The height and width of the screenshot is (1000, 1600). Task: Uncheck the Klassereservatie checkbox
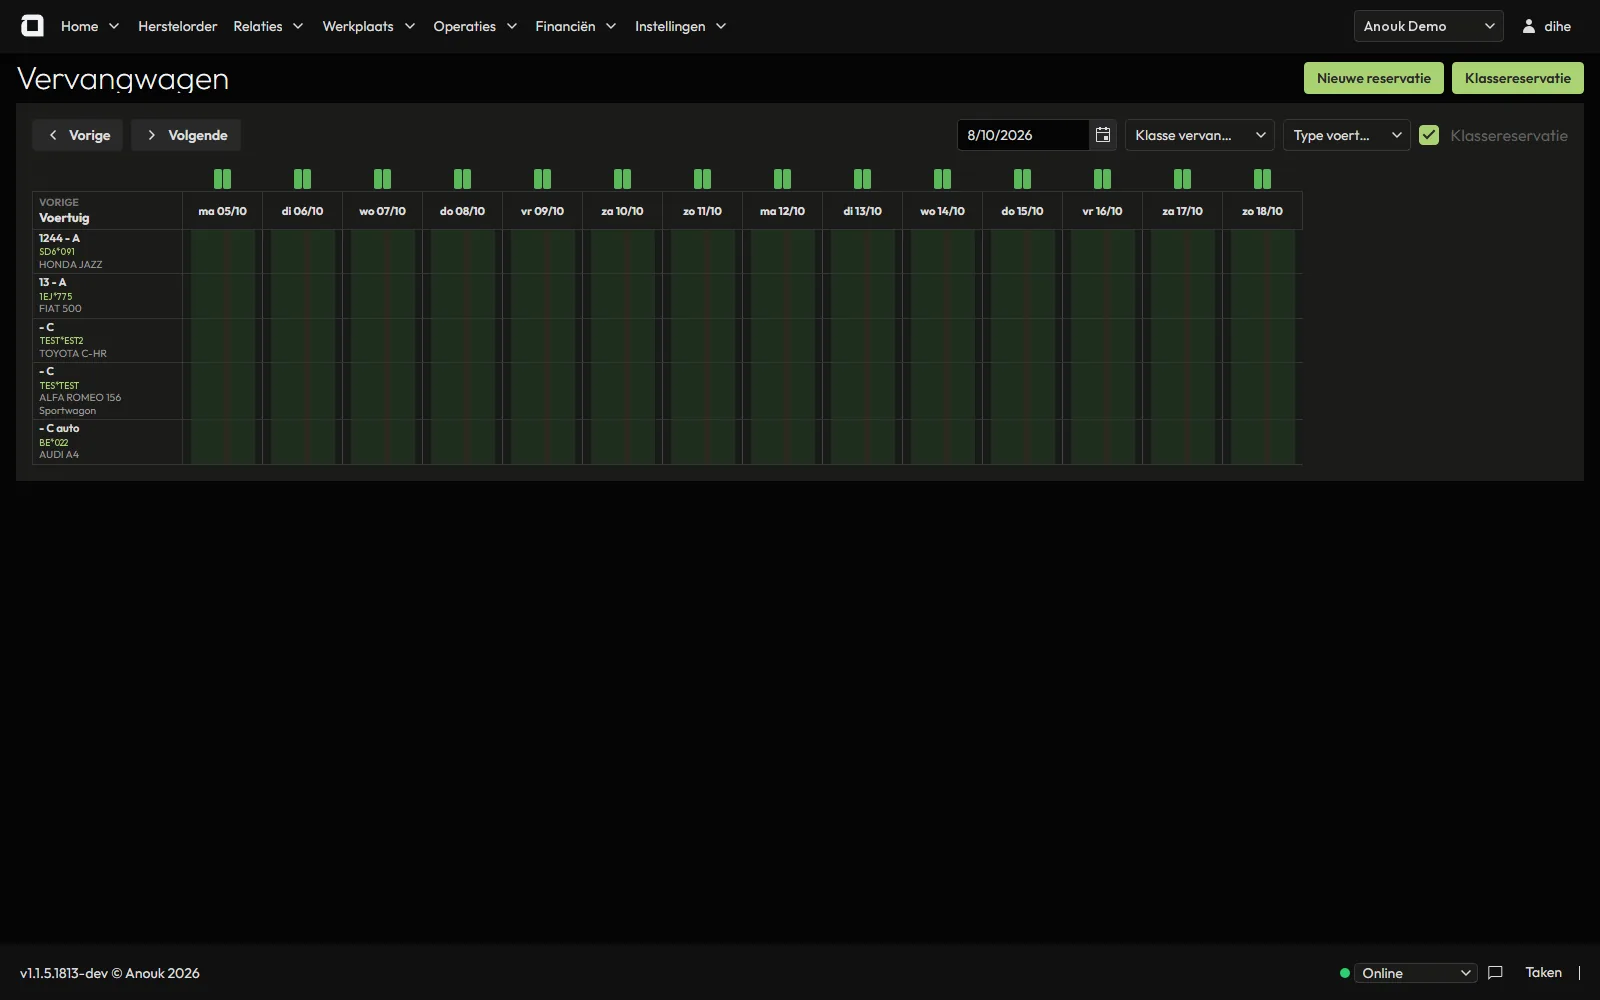tap(1429, 135)
